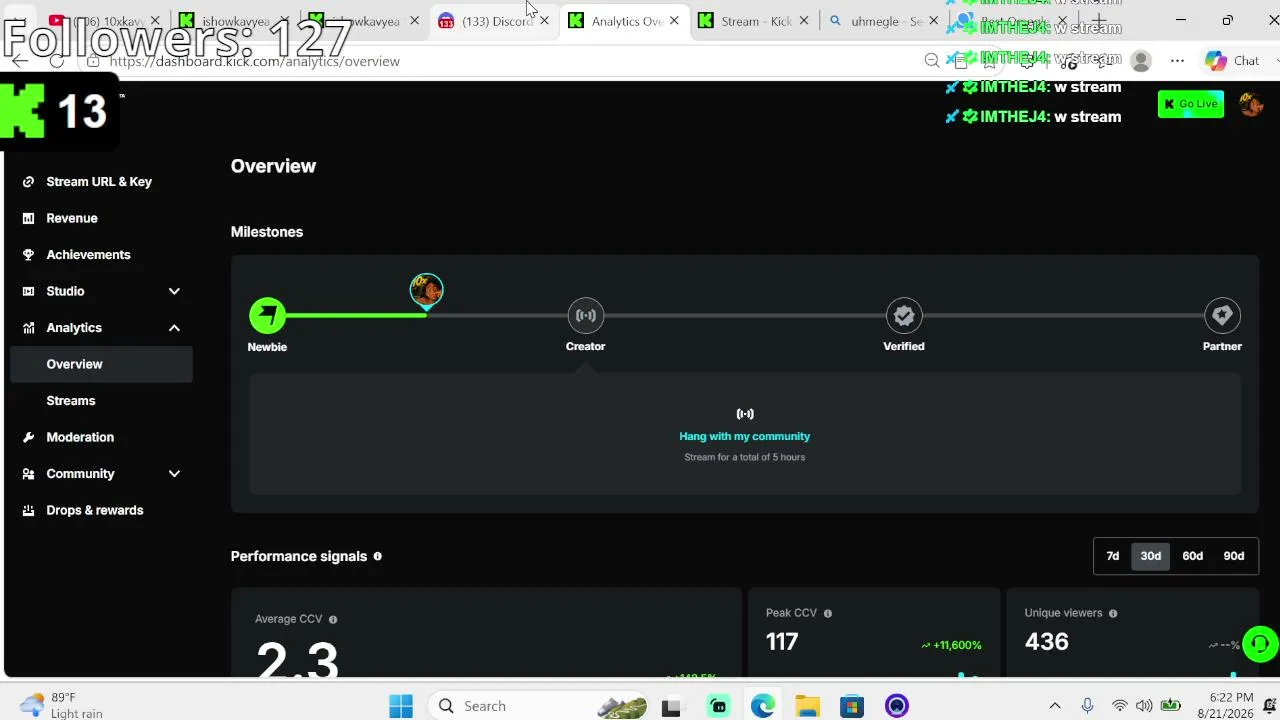This screenshot has height=720, width=1280.
Task: Click the Kick logo in header
Action: click(23, 112)
